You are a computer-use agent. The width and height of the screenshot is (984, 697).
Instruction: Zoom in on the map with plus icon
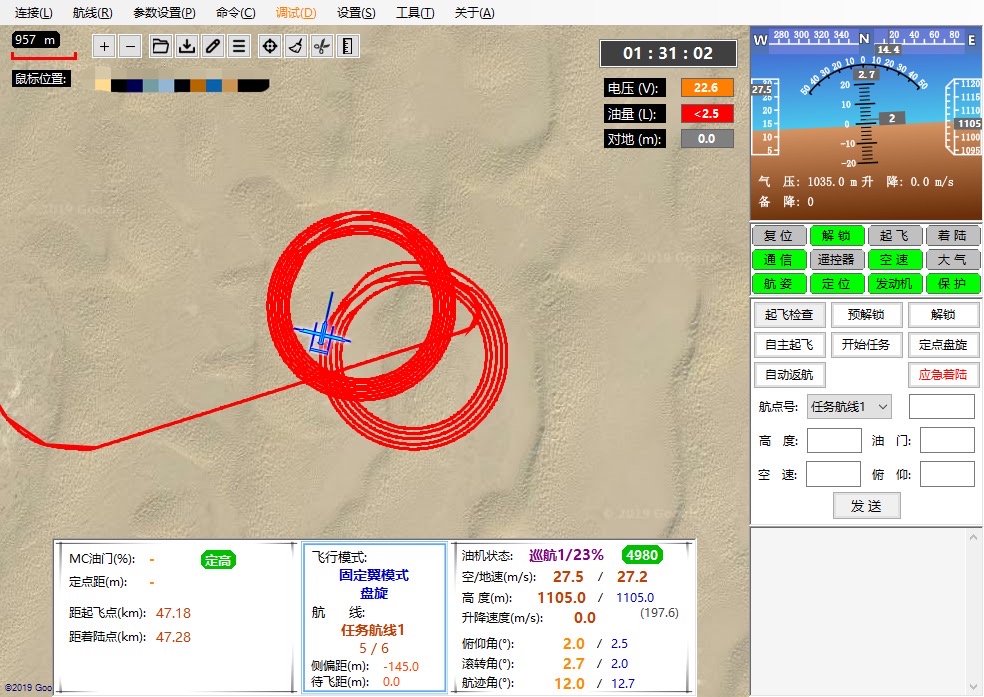click(x=104, y=46)
